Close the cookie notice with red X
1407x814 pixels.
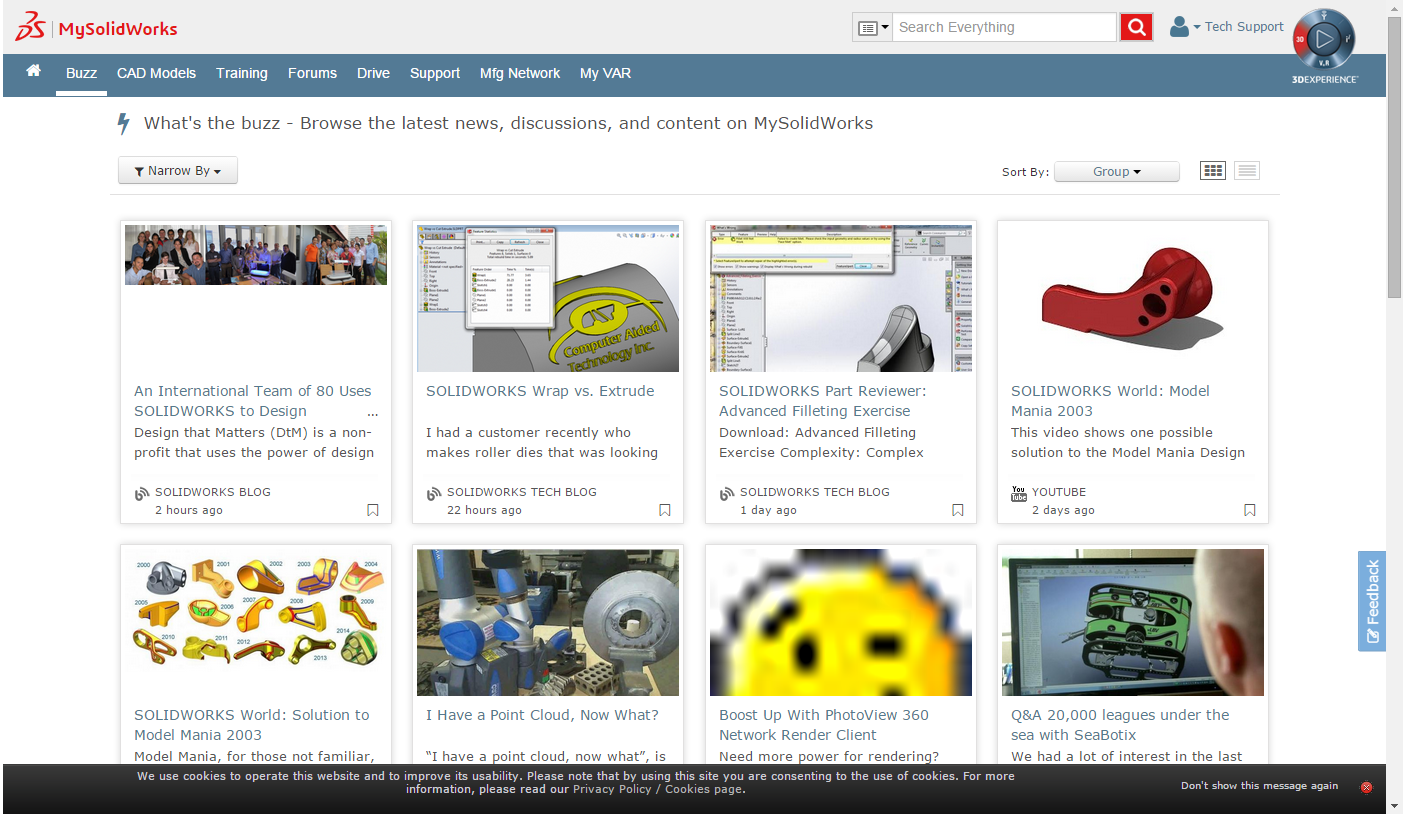(x=1366, y=787)
